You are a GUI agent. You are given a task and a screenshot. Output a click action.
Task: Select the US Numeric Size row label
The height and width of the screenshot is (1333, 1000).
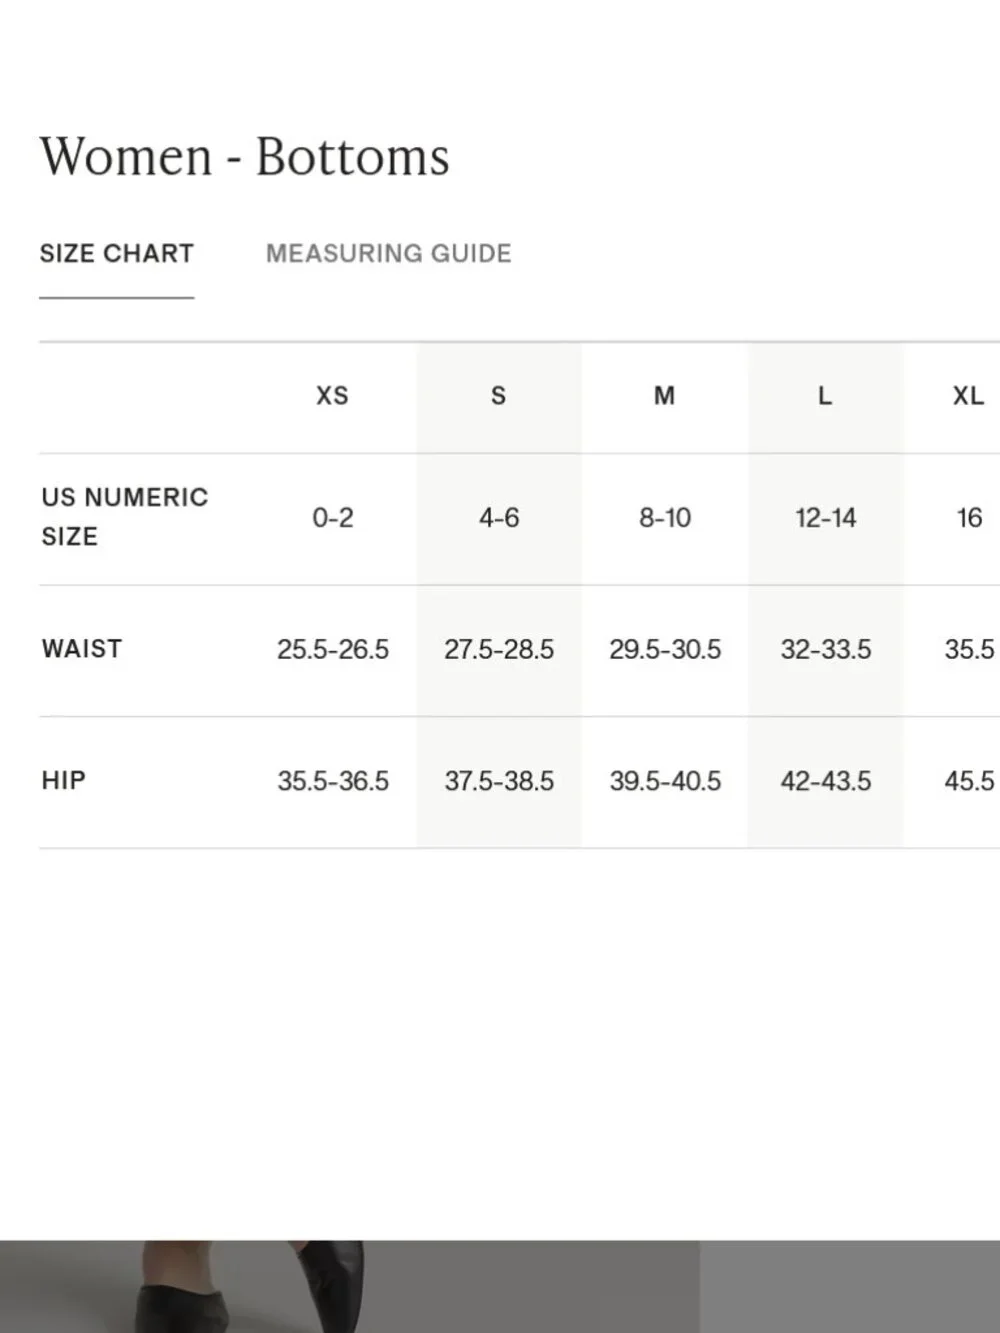tap(124, 517)
